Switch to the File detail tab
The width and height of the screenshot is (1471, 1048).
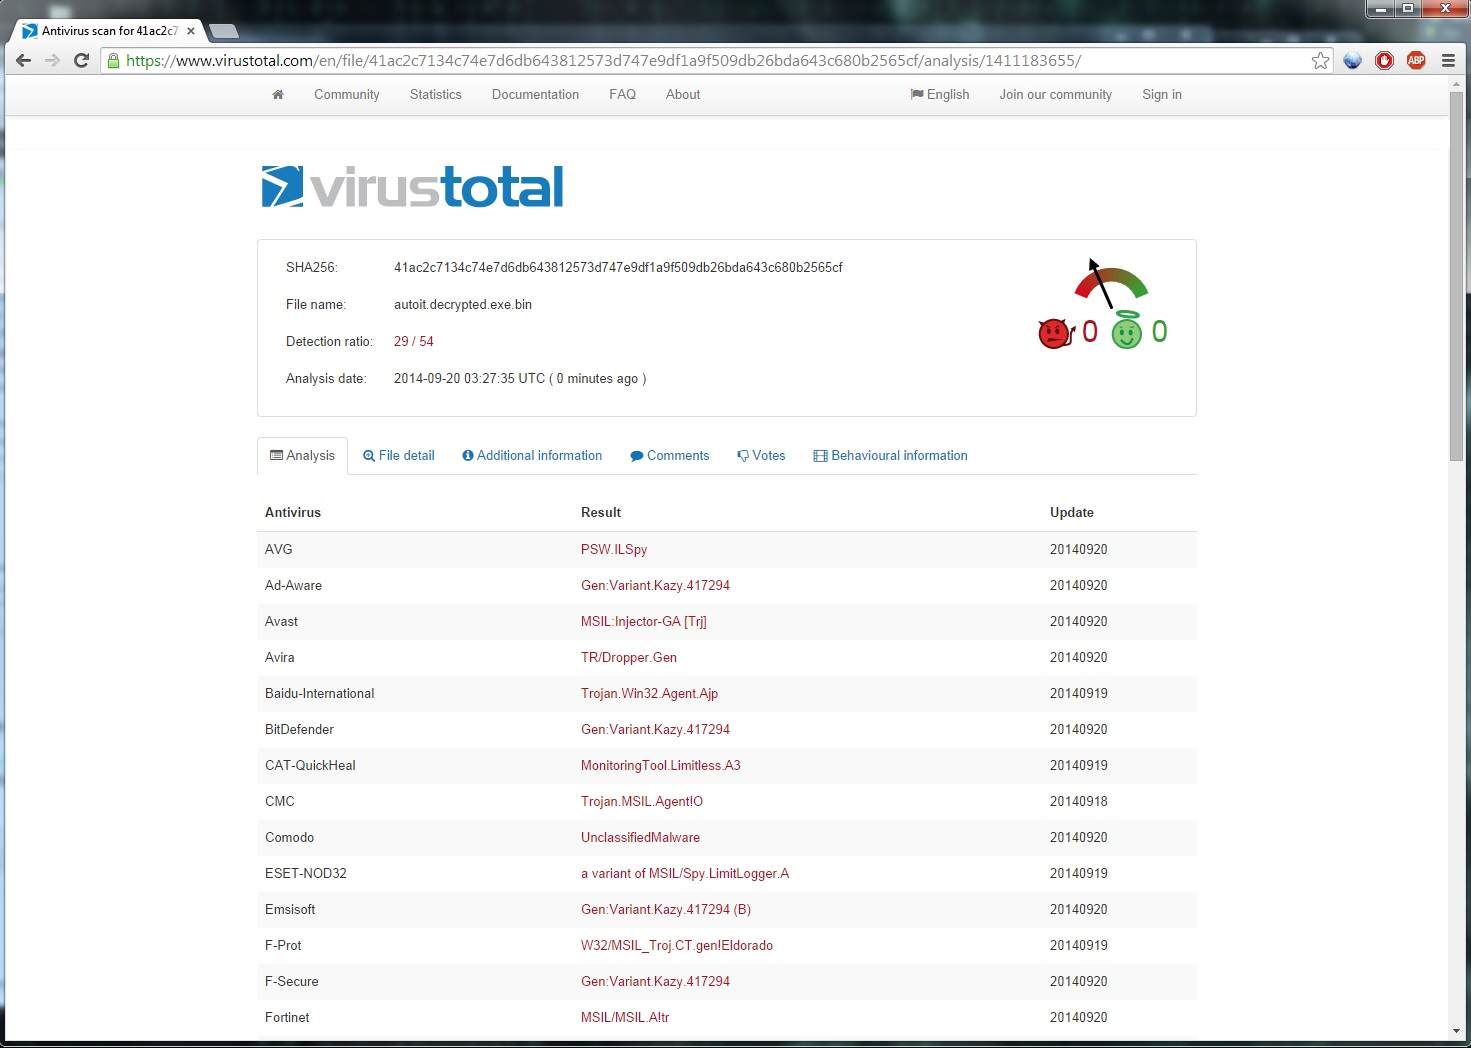398,455
